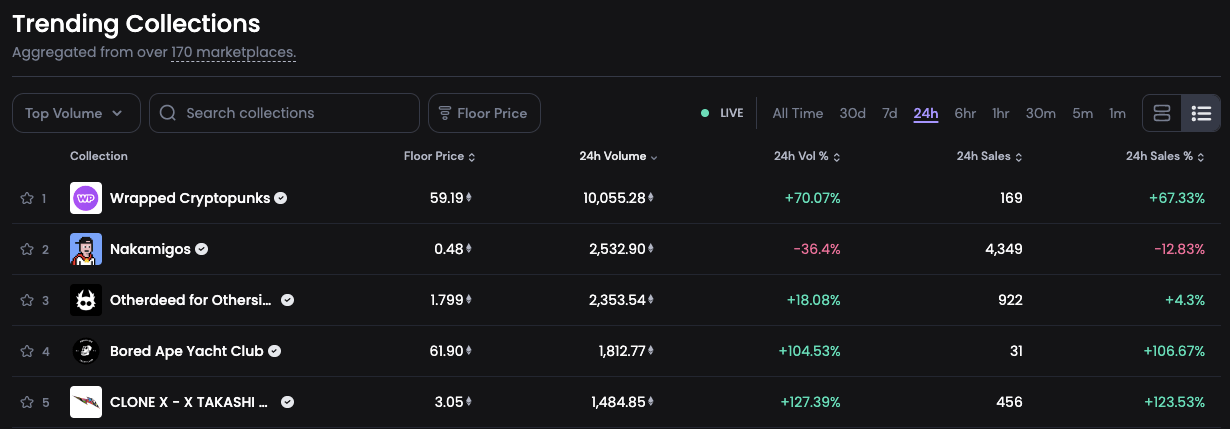The image size is (1230, 429).
Task: Click the -36.4% volume change
Action: pyautogui.click(x=817, y=249)
